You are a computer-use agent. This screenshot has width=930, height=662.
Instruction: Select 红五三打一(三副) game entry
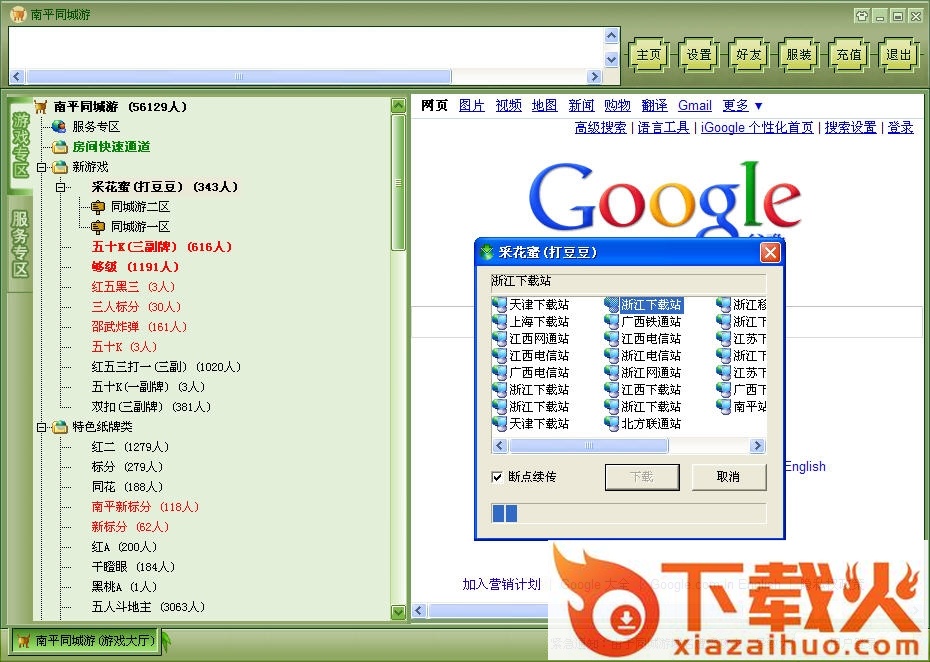tap(166, 367)
